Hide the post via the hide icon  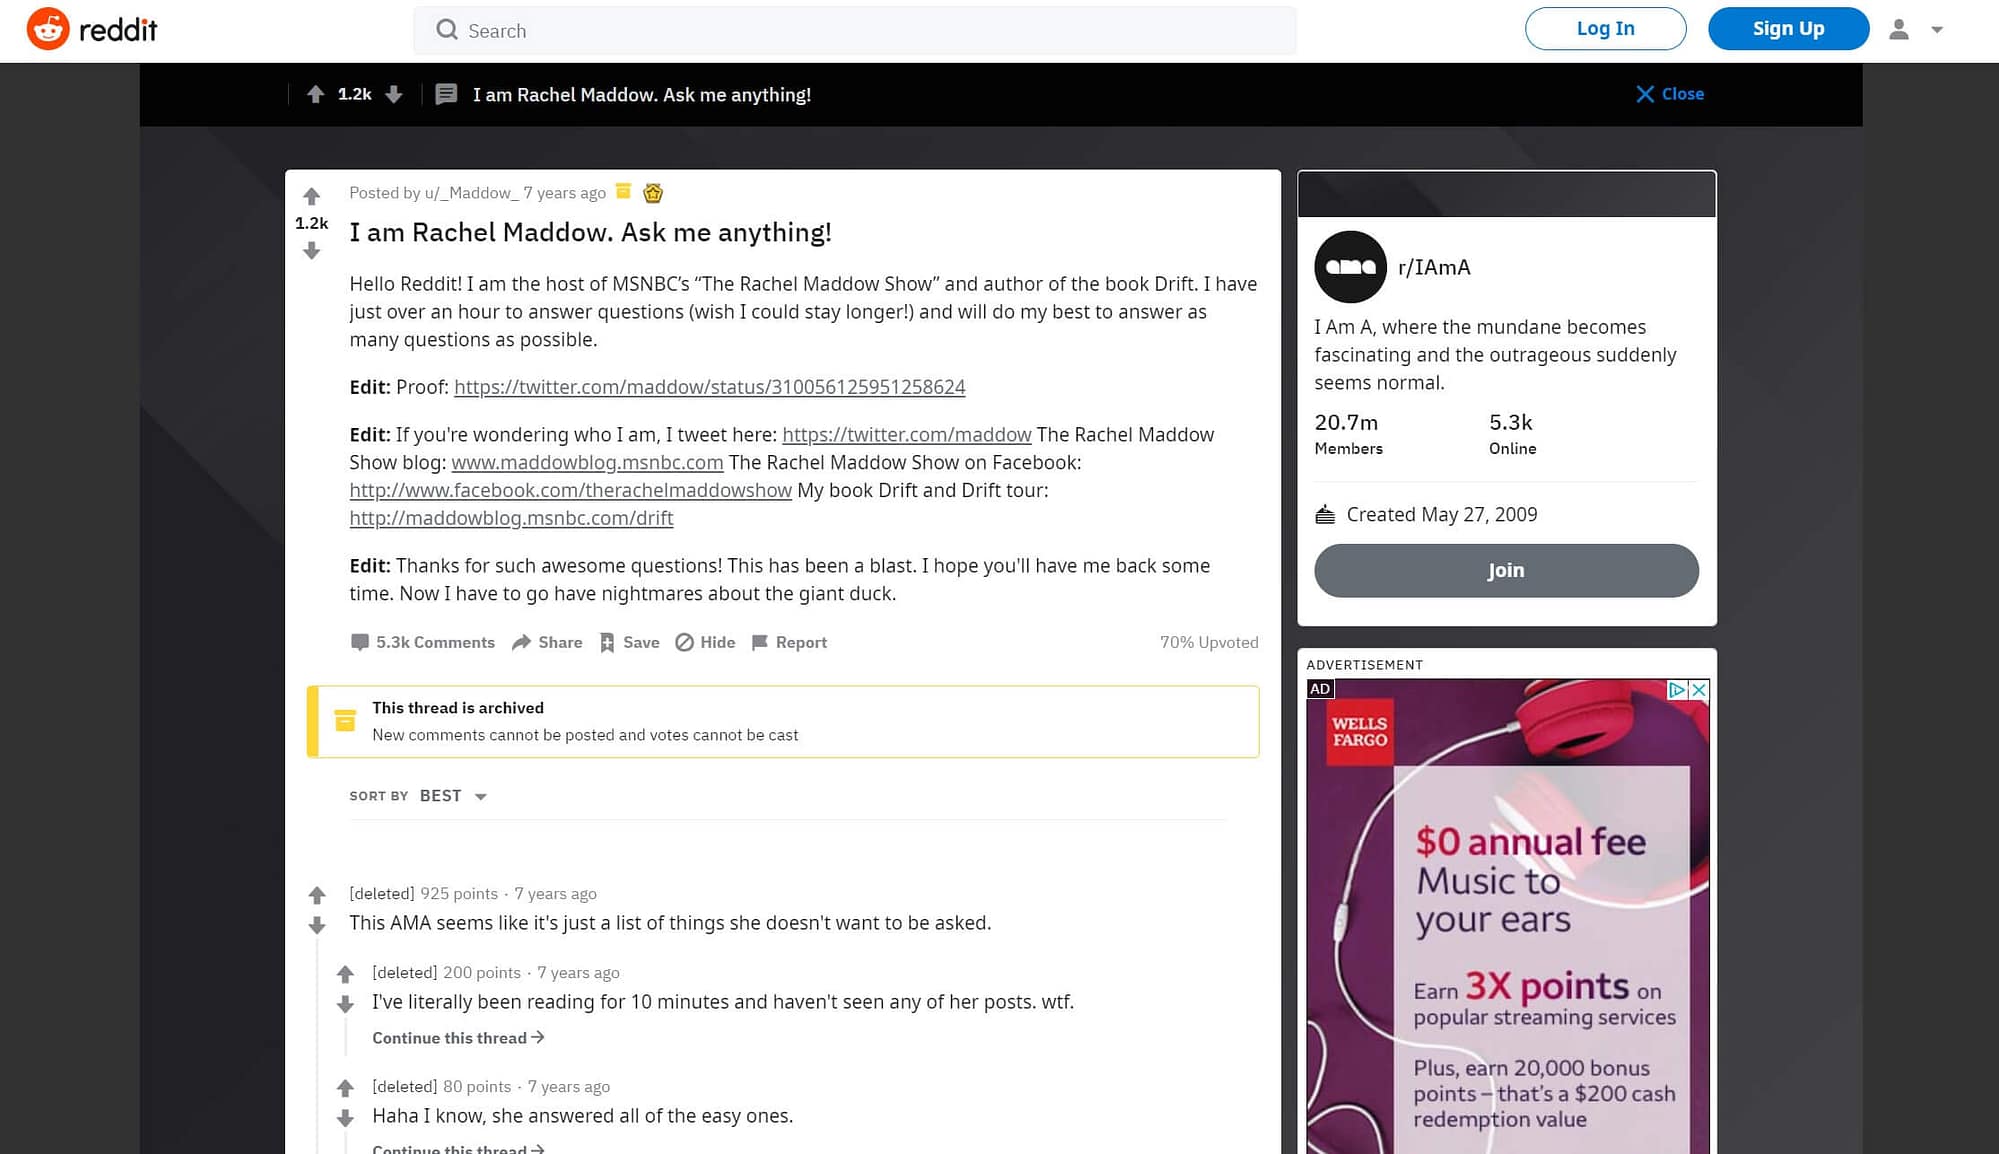pos(685,642)
